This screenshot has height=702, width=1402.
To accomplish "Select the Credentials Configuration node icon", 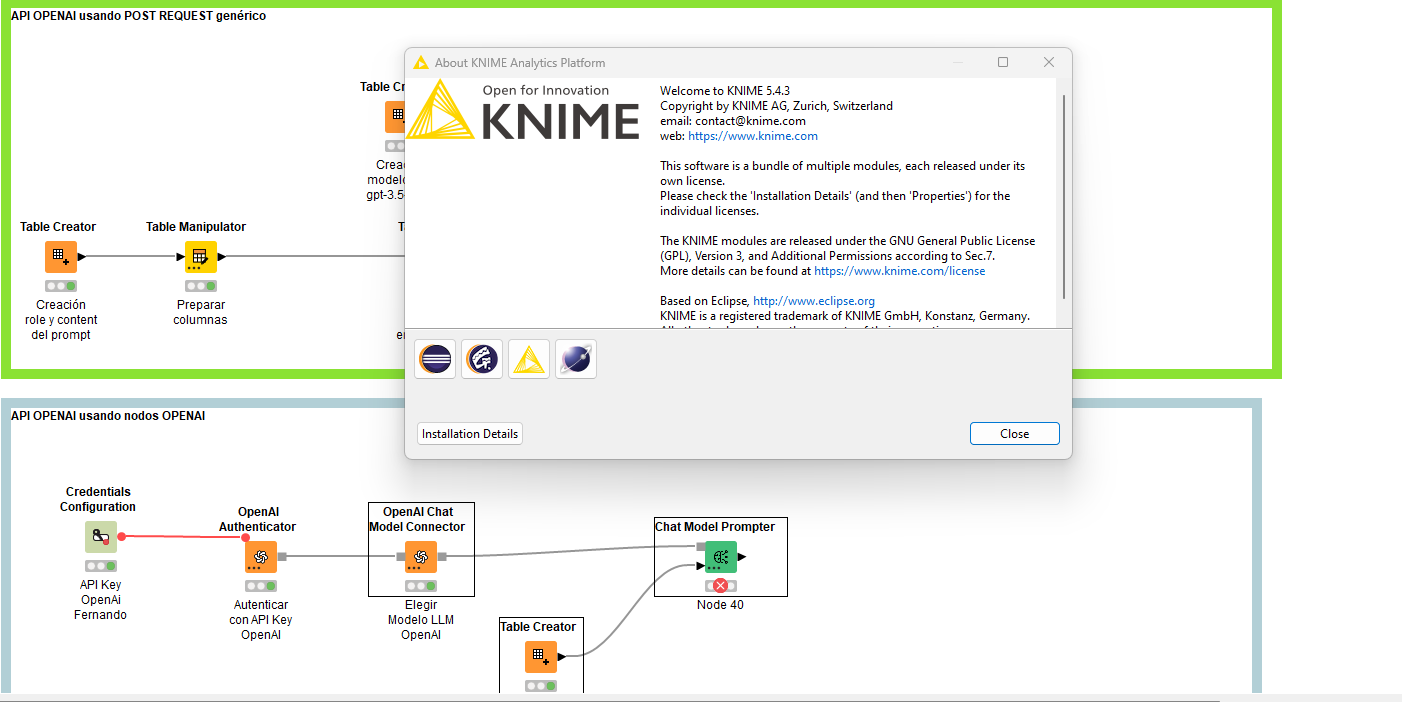I will (x=100, y=537).
